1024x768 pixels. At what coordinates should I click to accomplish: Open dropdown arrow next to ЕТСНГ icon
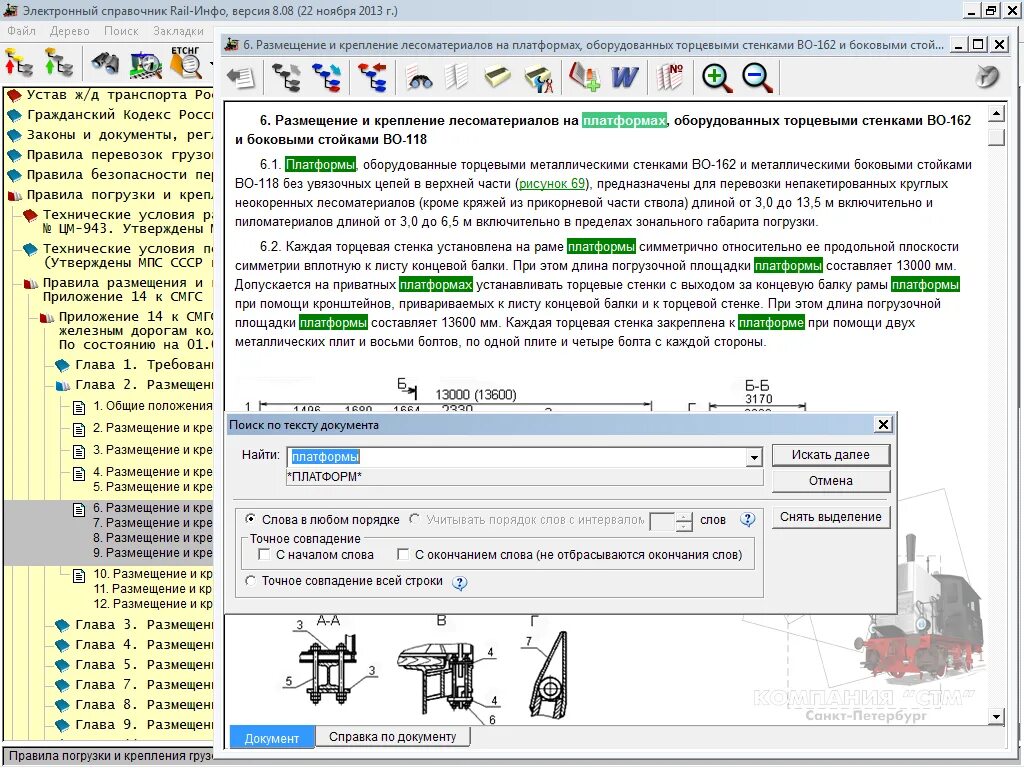pos(210,64)
